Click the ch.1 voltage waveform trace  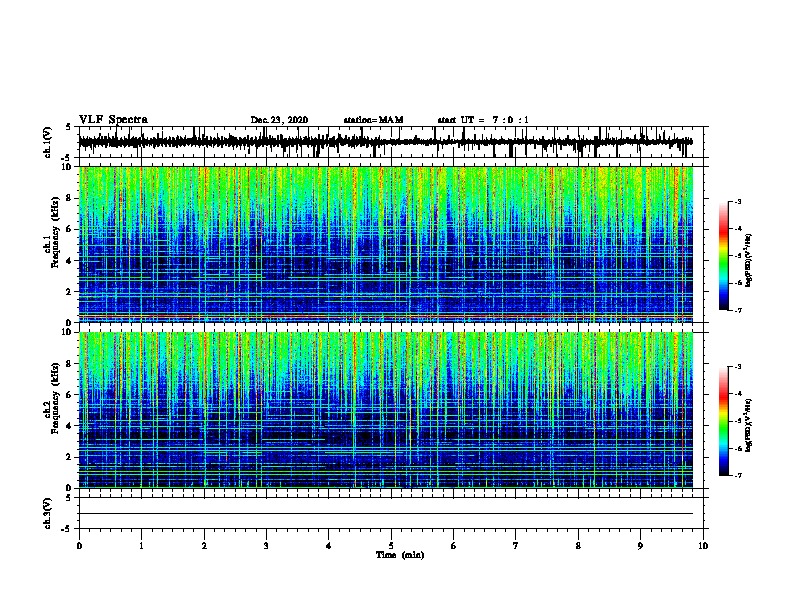(385, 142)
